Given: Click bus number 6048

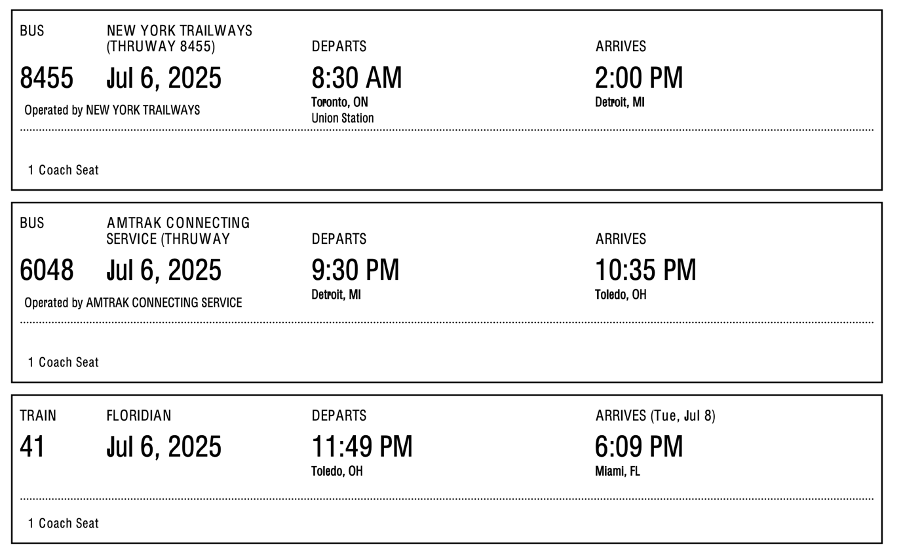Looking at the screenshot, I should pyautogui.click(x=46, y=271).
